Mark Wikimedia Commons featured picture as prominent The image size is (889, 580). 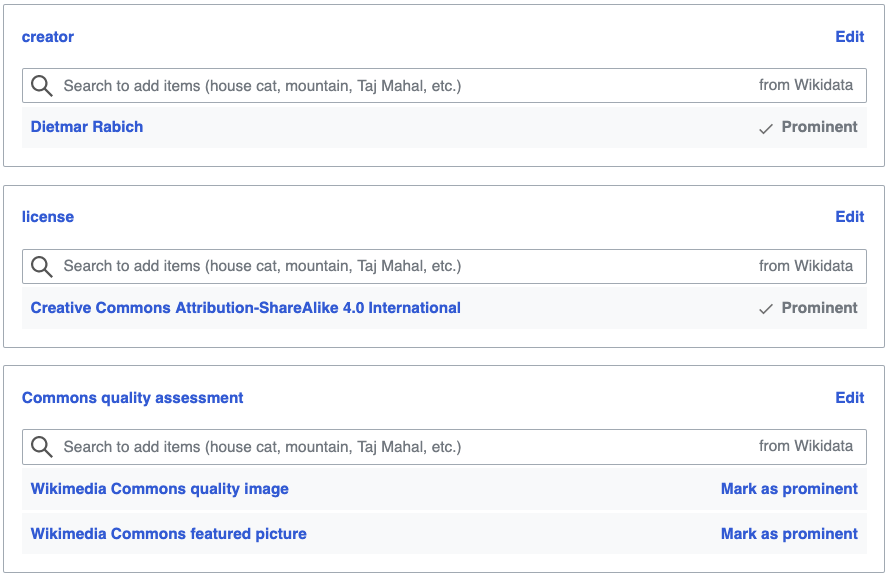(789, 534)
